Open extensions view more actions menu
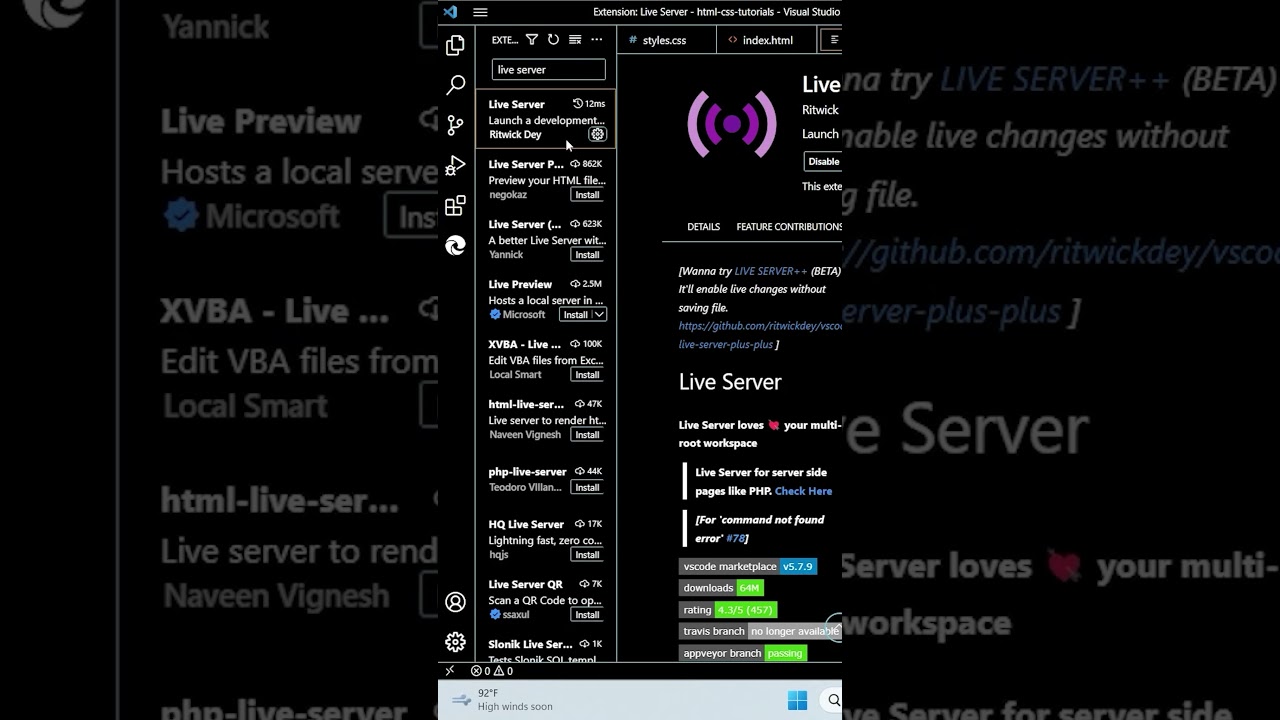The image size is (1280, 720). coord(597,40)
